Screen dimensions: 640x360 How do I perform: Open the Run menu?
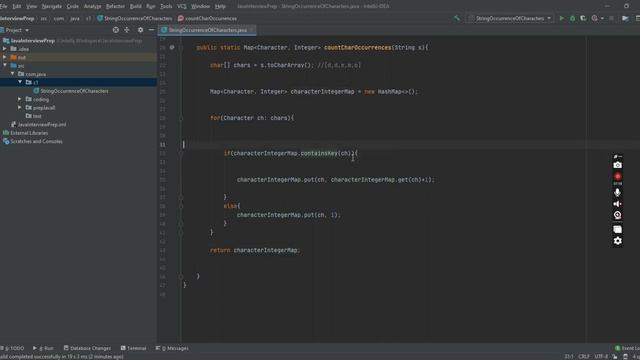(151, 7)
